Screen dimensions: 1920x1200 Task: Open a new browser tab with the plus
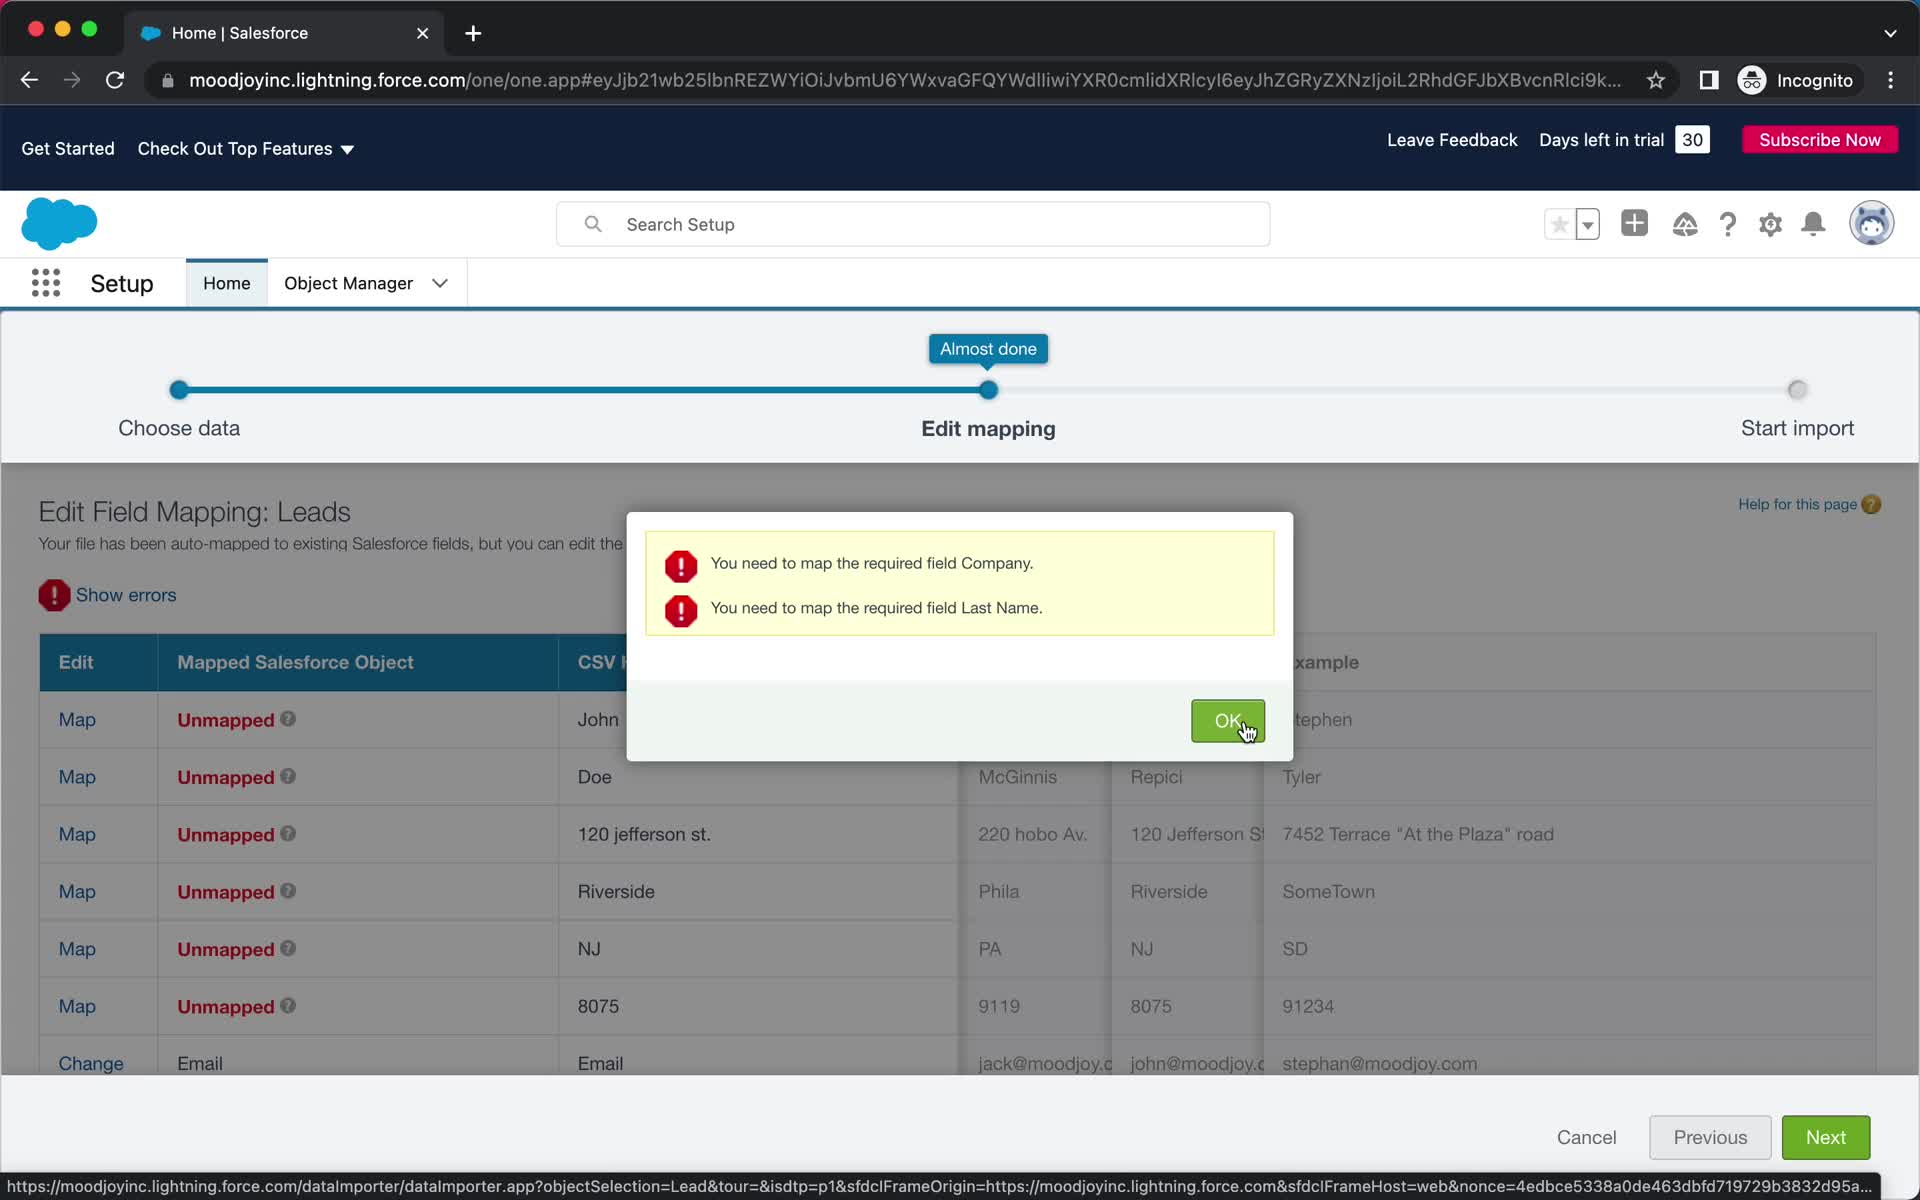(x=473, y=33)
